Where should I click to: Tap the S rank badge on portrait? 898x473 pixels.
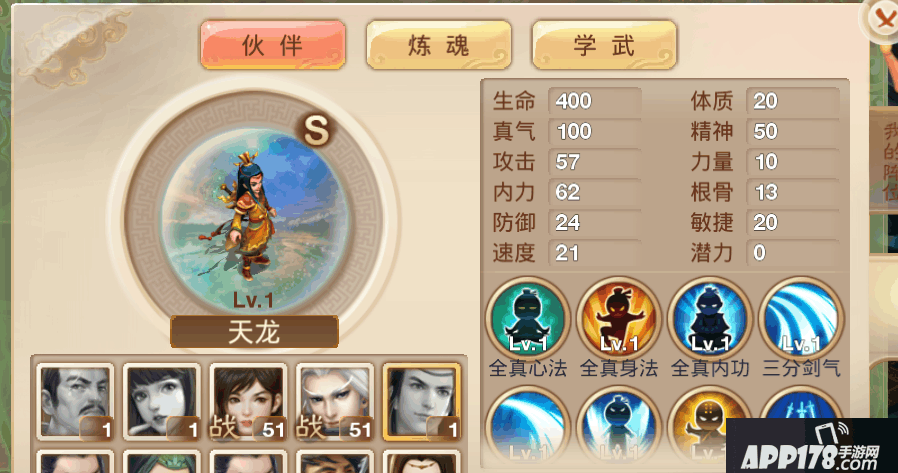pyautogui.click(x=316, y=131)
